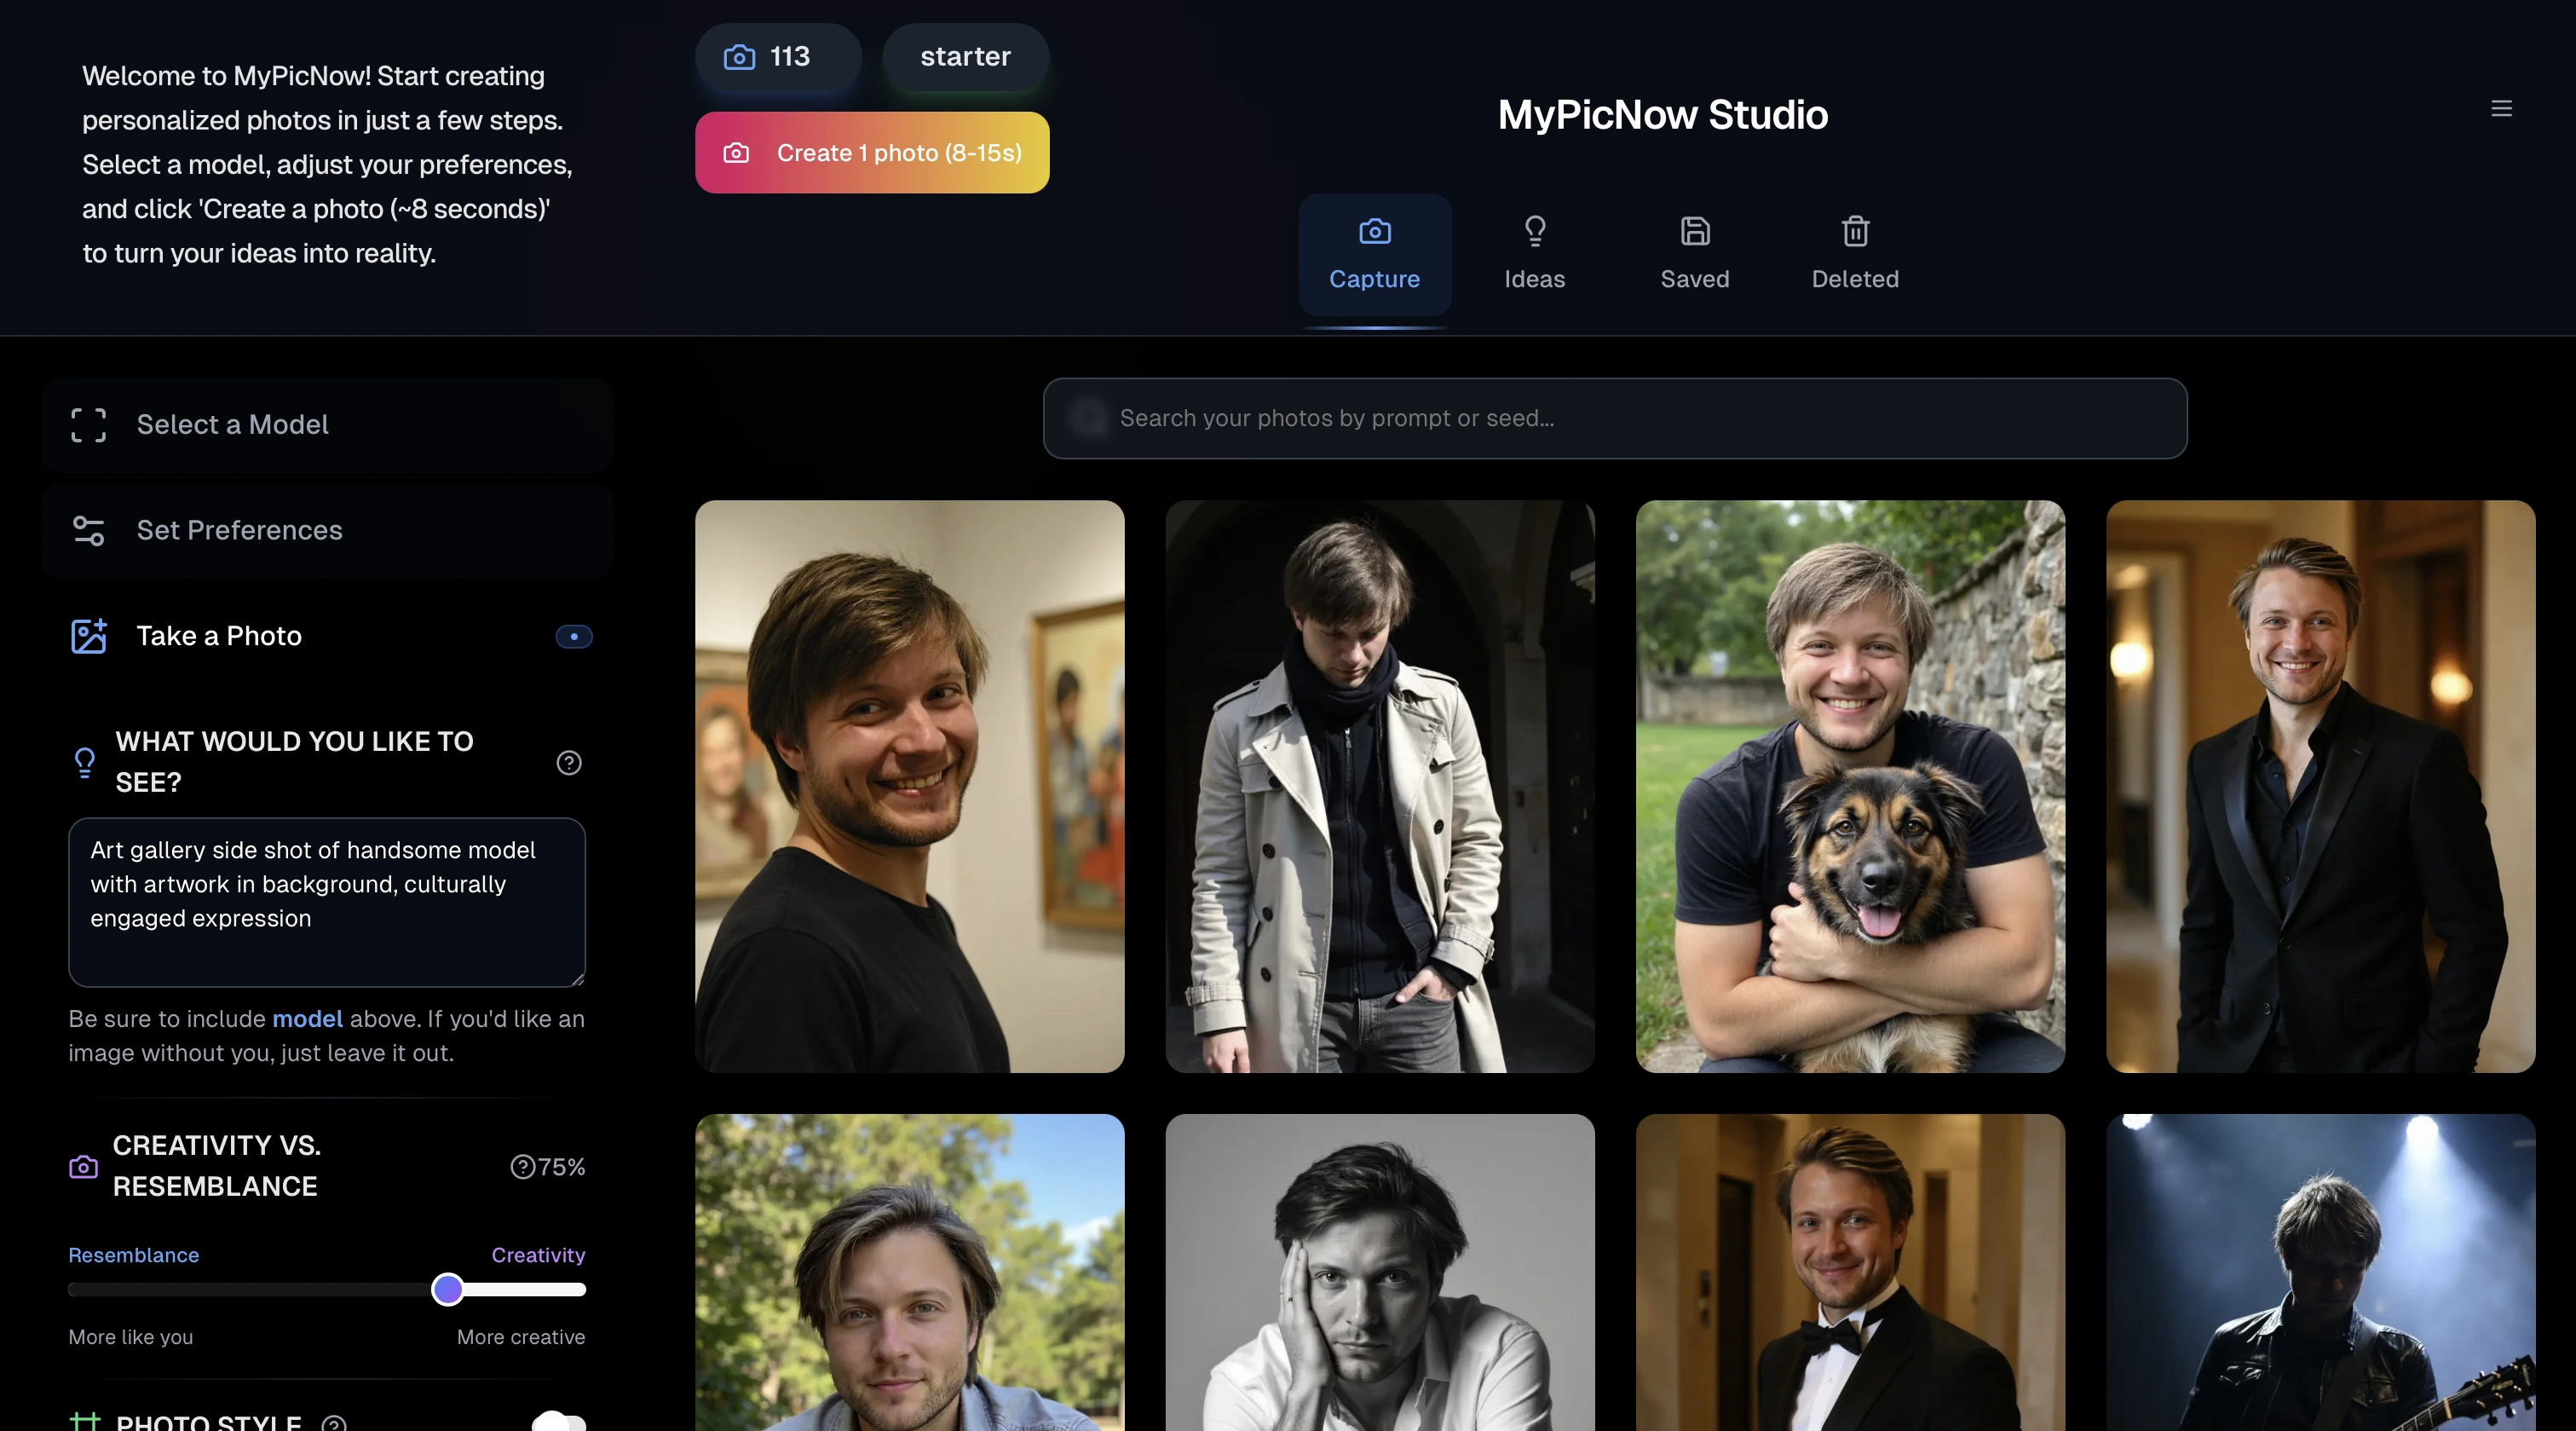Open the Ideas lightbulb panel

pyautogui.click(x=1535, y=230)
